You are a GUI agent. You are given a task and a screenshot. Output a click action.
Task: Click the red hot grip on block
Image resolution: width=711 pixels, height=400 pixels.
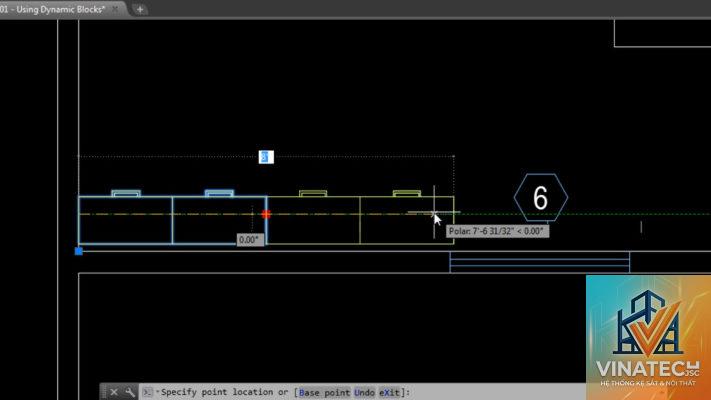tap(266, 214)
